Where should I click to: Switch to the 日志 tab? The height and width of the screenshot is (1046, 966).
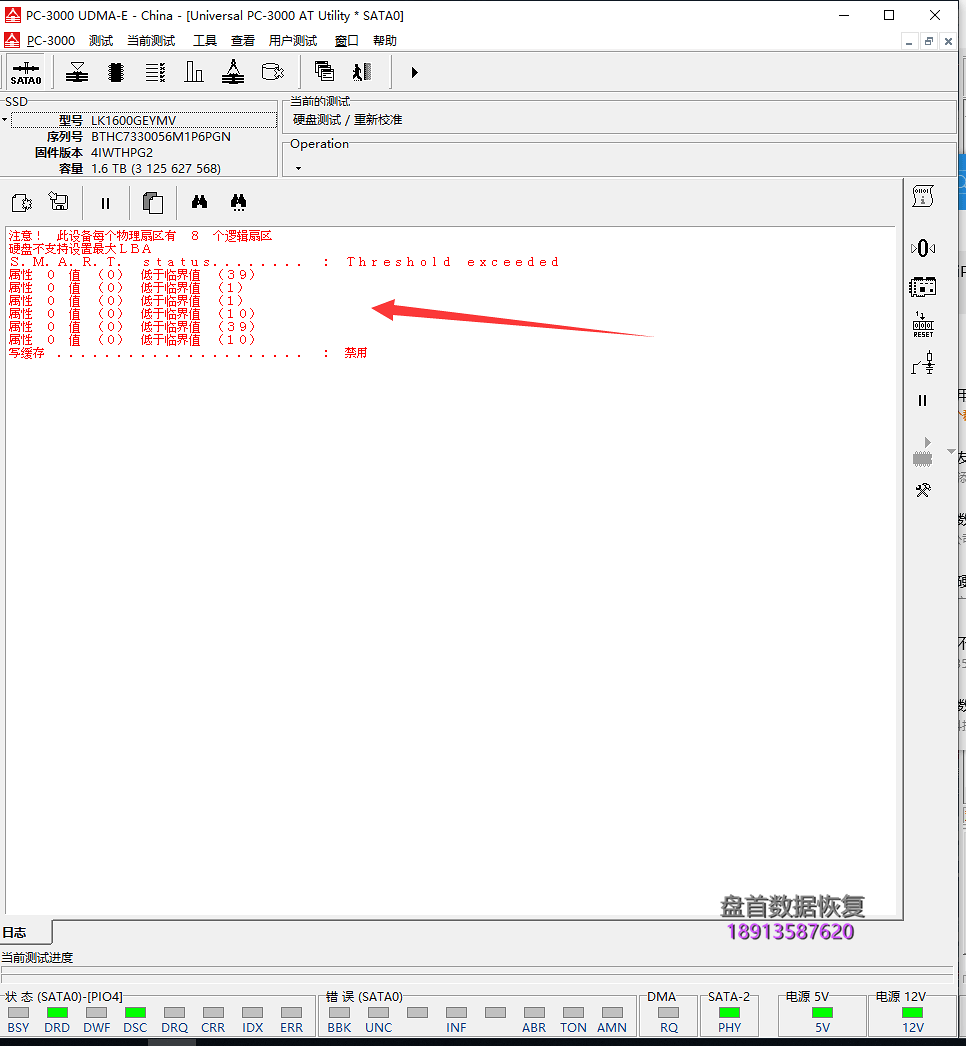(x=15, y=932)
